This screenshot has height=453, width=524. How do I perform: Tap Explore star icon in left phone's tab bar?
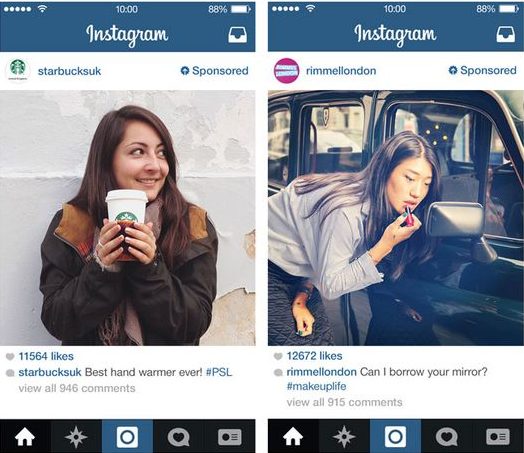[x=76, y=437]
